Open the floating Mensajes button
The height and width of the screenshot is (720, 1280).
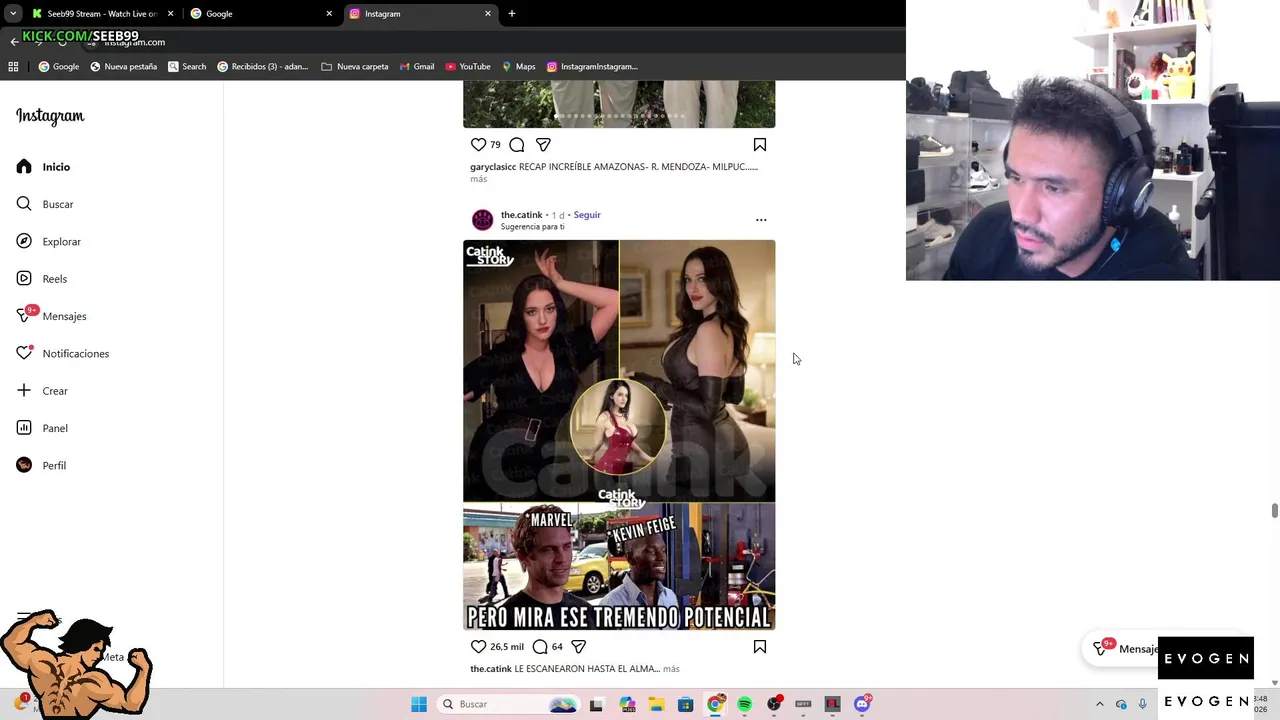(1125, 648)
